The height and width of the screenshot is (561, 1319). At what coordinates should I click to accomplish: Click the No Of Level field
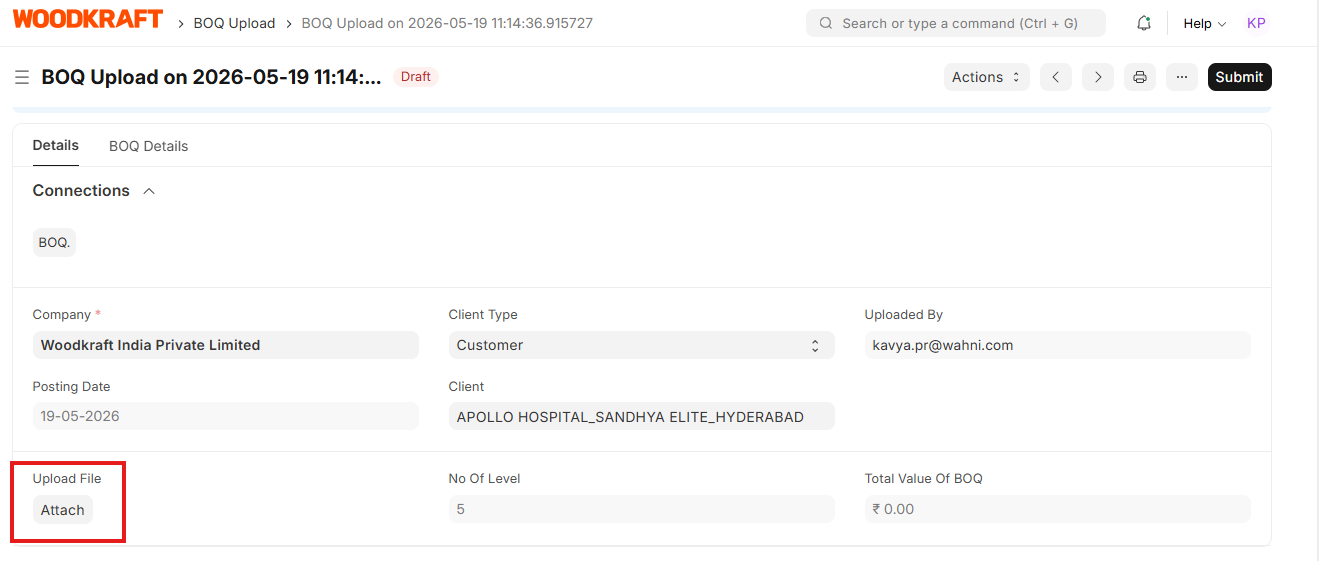tap(642, 509)
